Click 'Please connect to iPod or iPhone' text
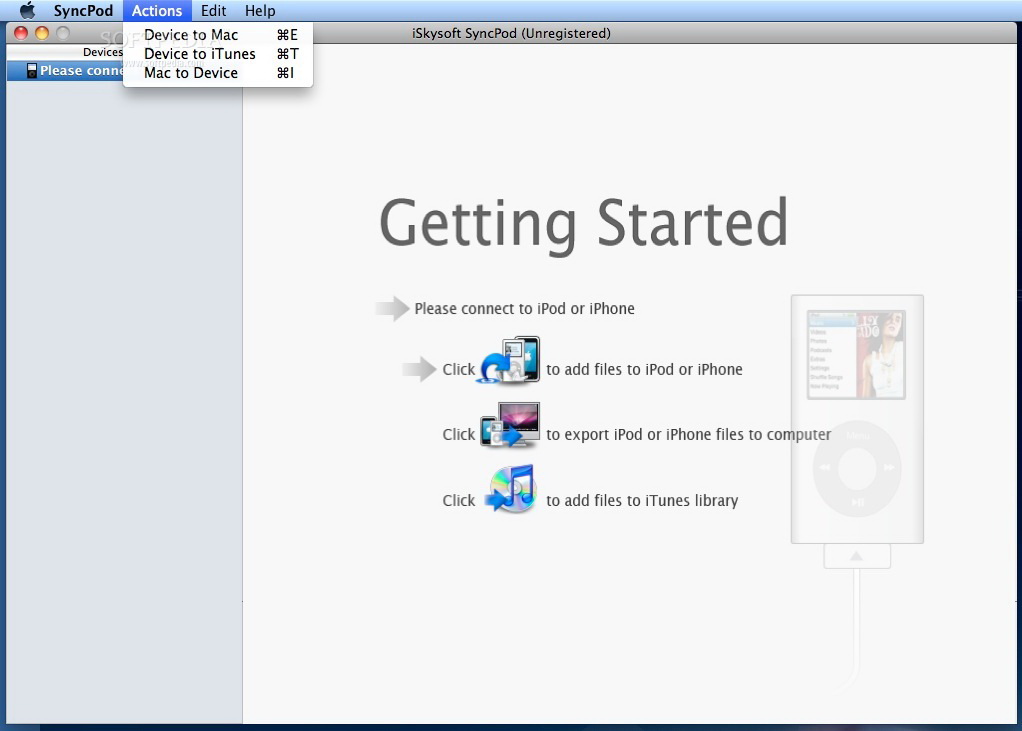Image resolution: width=1022 pixels, height=731 pixels. pyautogui.click(x=524, y=308)
